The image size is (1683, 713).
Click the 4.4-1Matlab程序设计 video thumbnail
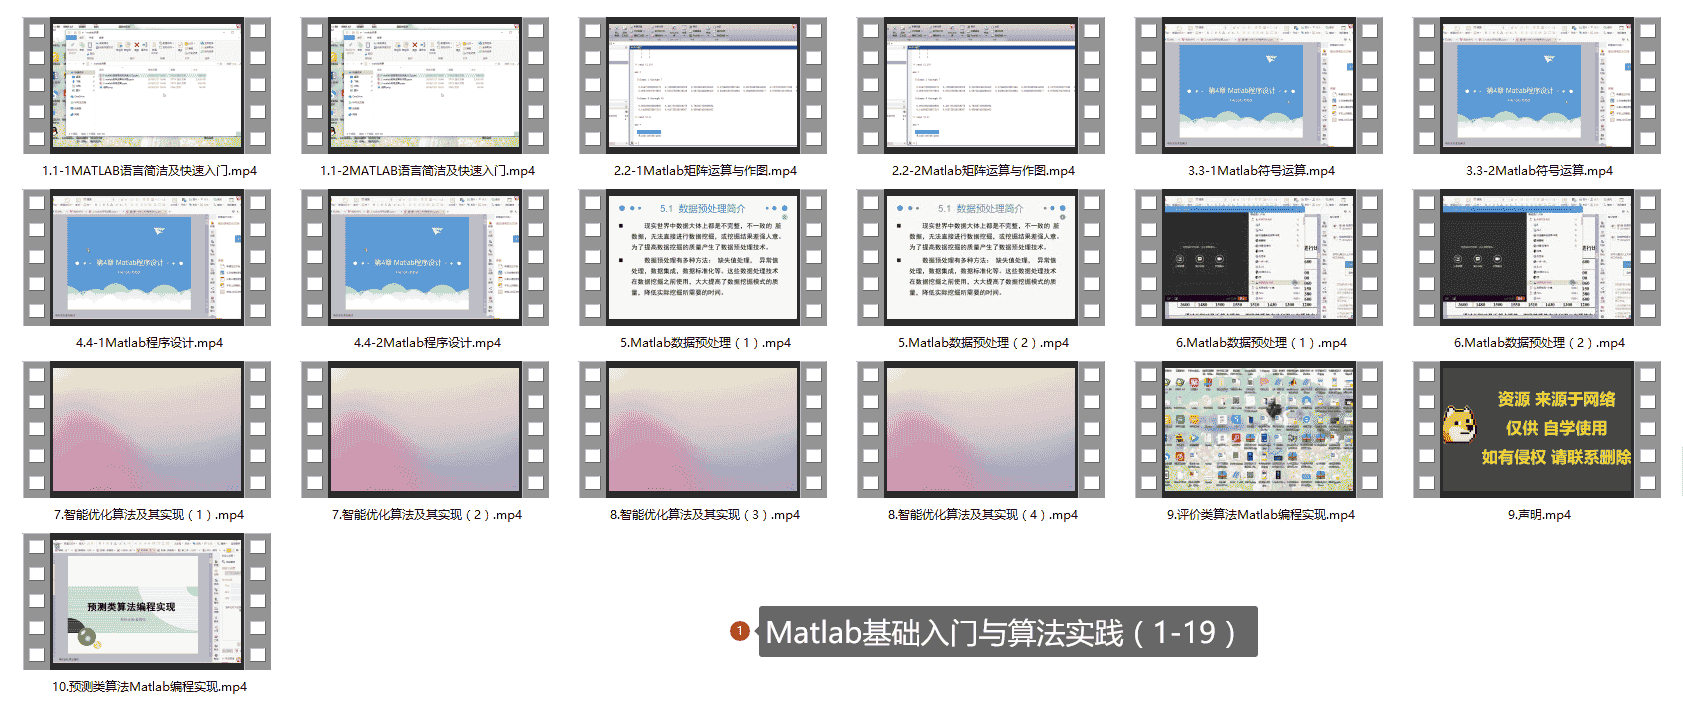pyautogui.click(x=147, y=257)
